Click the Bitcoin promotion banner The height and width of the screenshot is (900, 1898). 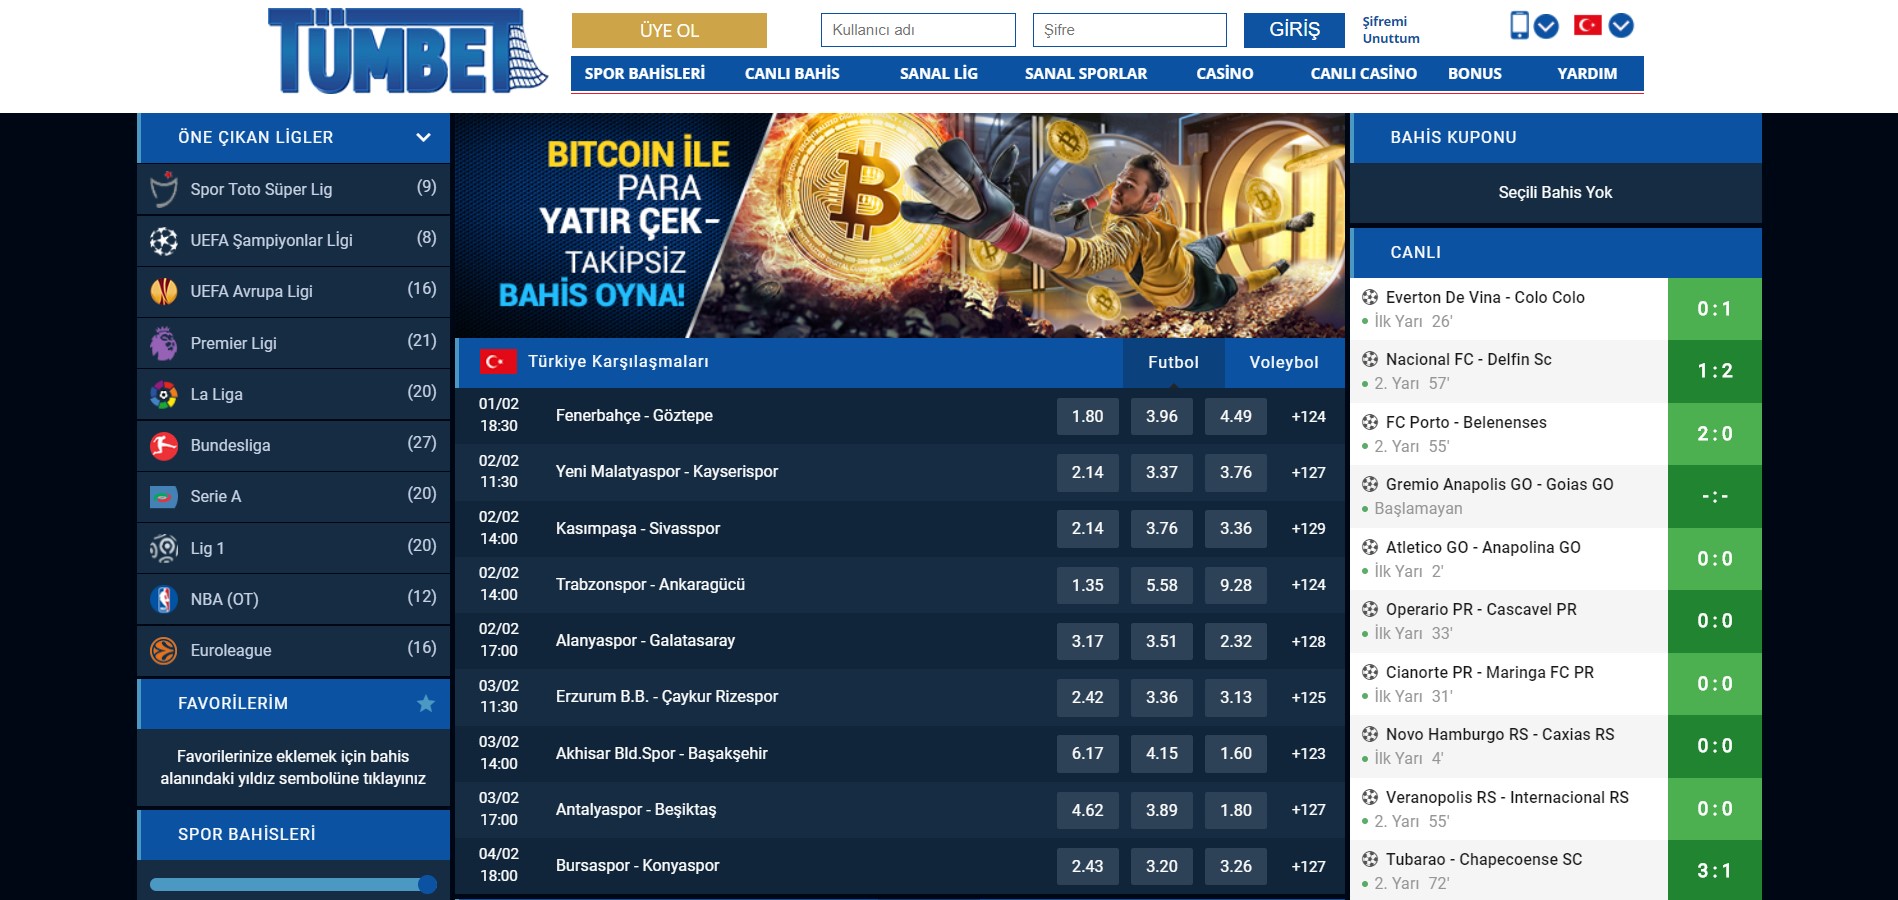tap(900, 225)
